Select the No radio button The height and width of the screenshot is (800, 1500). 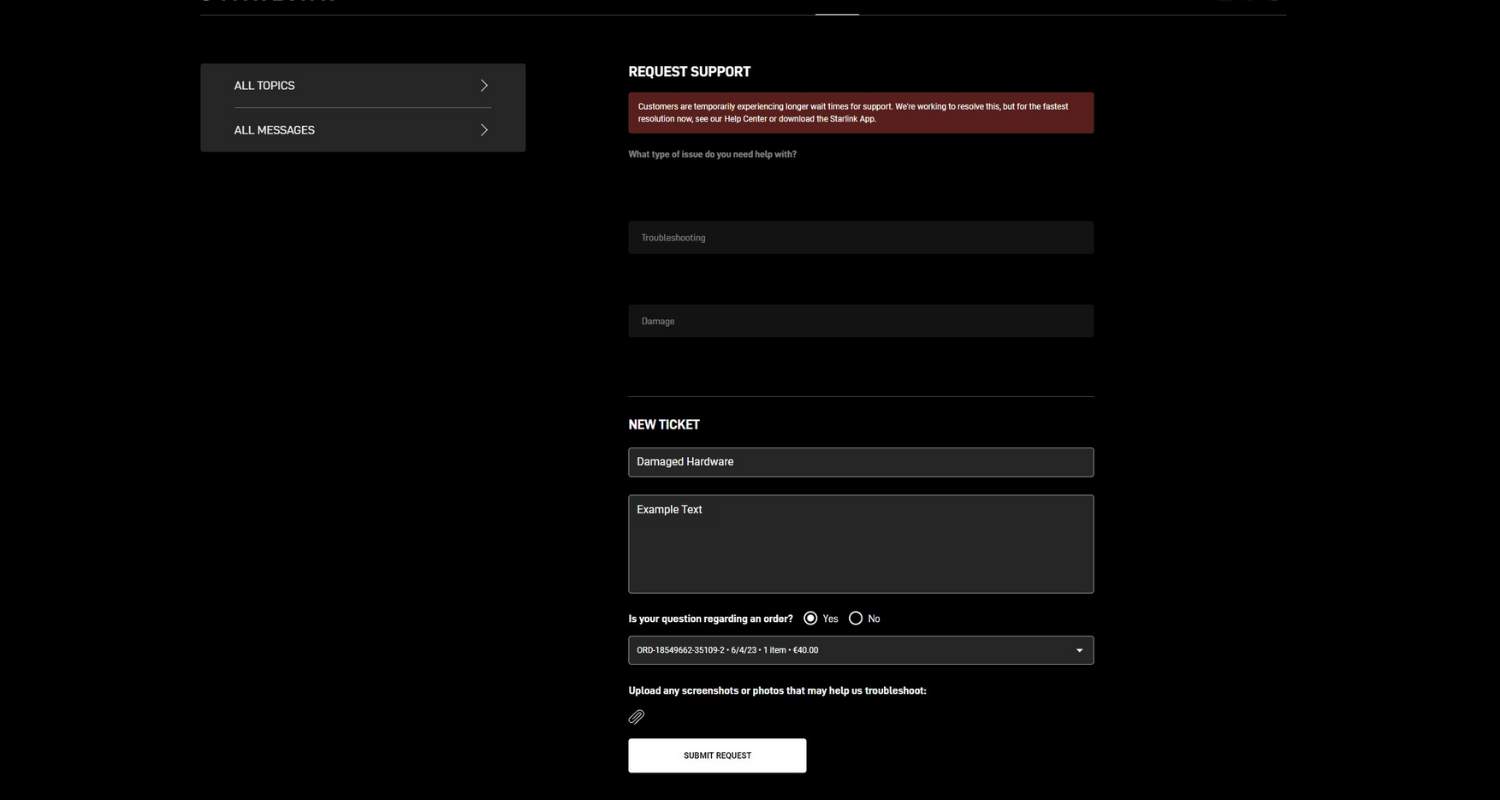click(x=855, y=619)
